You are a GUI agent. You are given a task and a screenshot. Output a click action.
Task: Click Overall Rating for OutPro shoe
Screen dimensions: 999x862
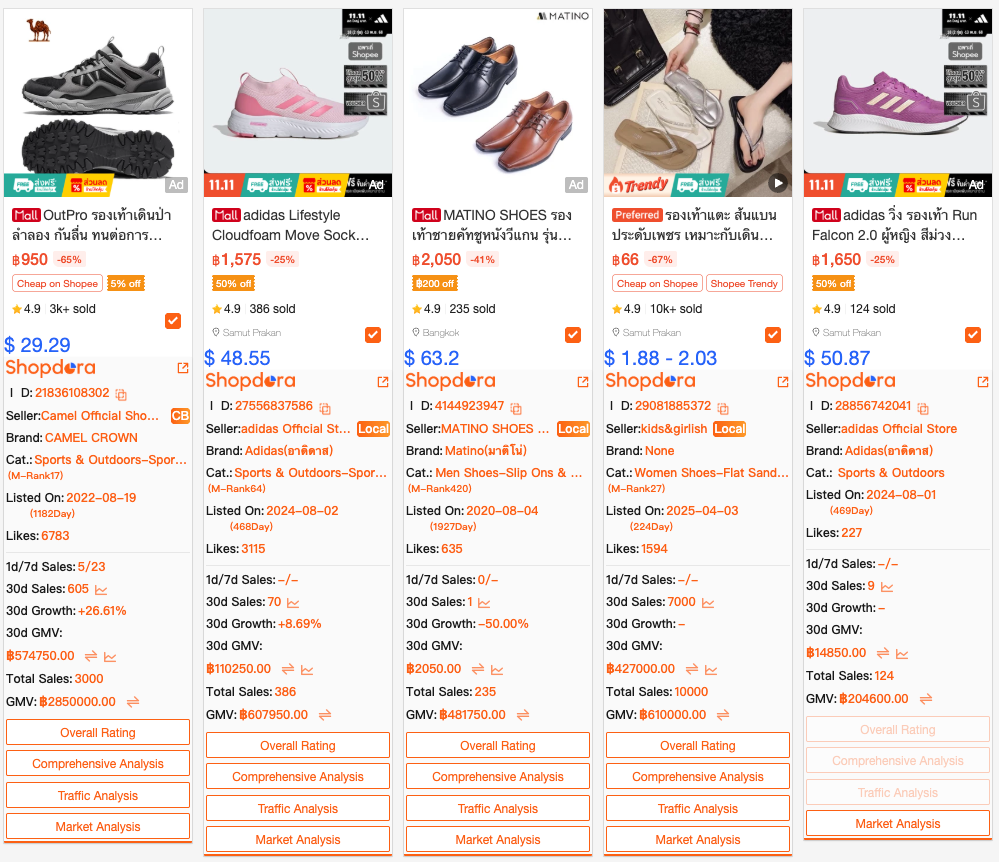click(98, 732)
